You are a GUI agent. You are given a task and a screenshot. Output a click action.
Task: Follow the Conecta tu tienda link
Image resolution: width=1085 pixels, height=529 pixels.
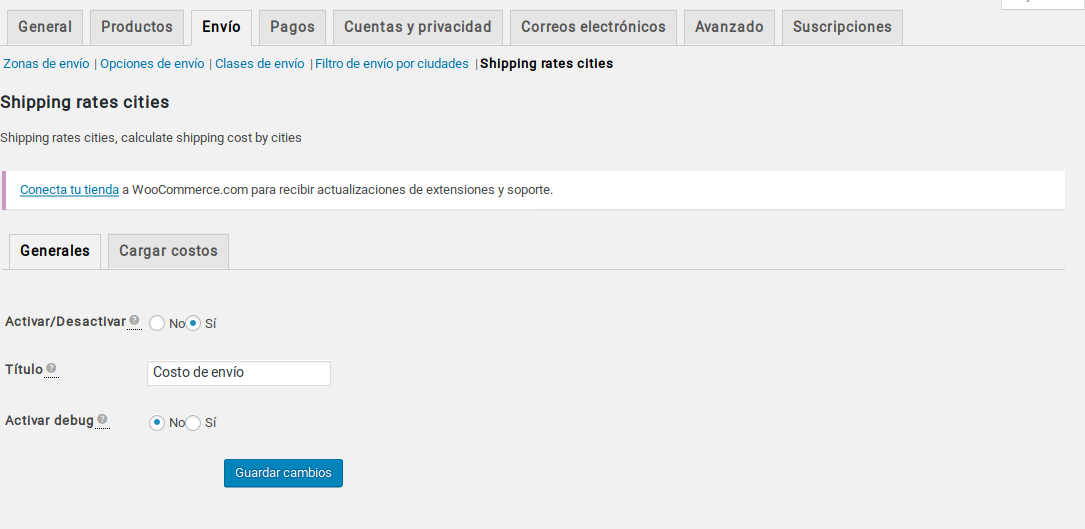69,190
